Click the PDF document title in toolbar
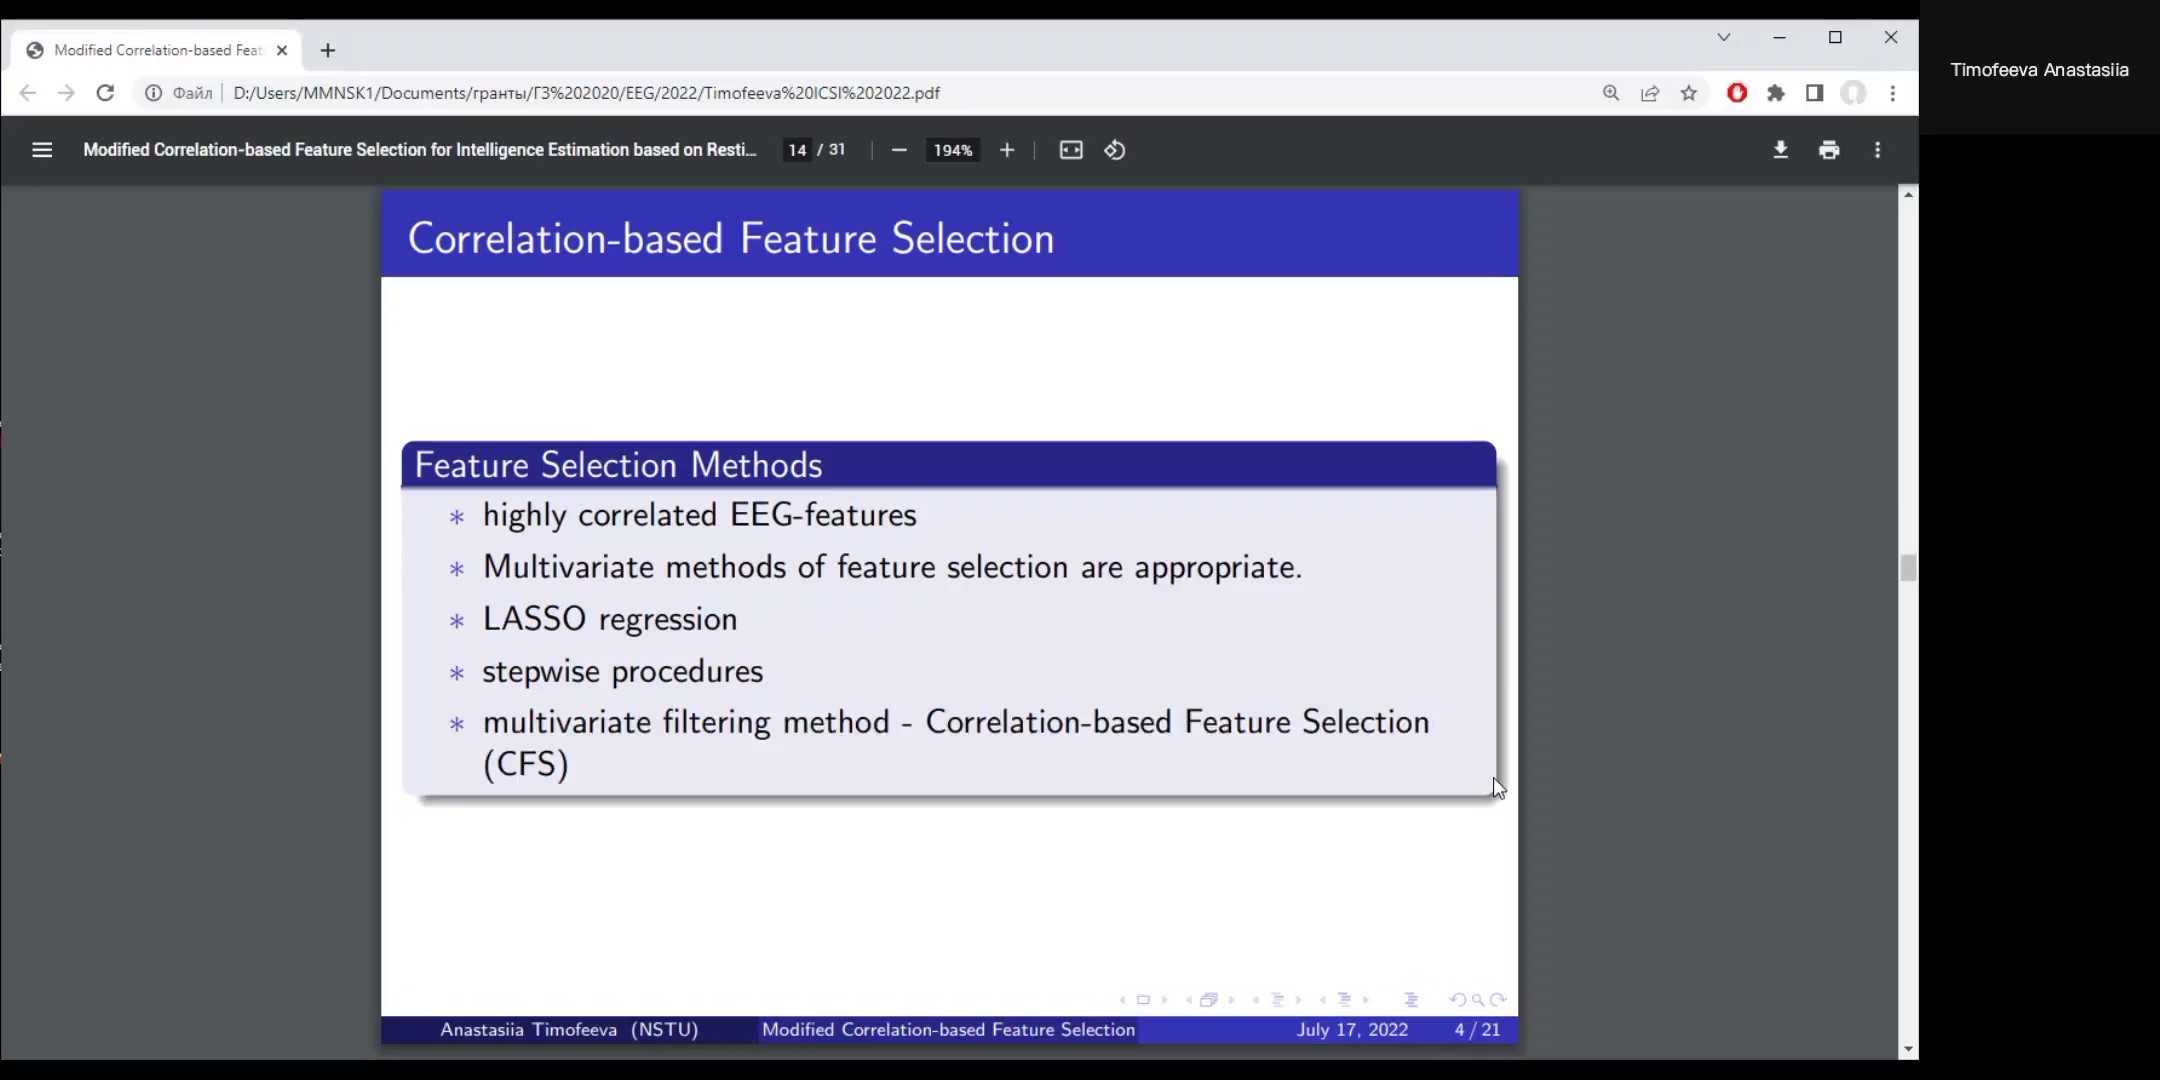Screen dimensions: 2160x1080 tap(420, 150)
